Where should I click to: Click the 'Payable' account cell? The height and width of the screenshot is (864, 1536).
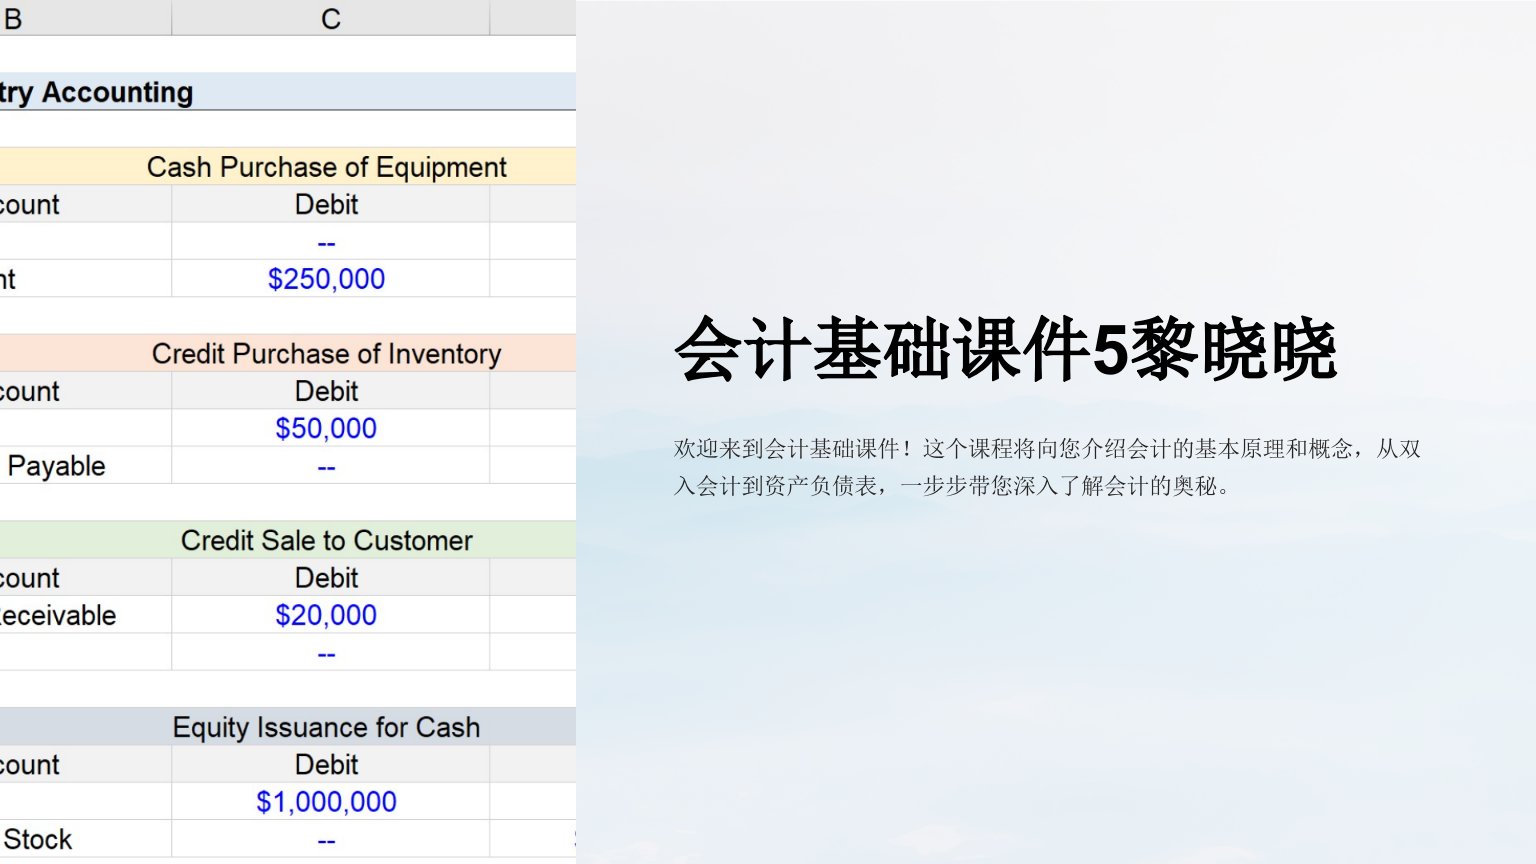point(85,466)
